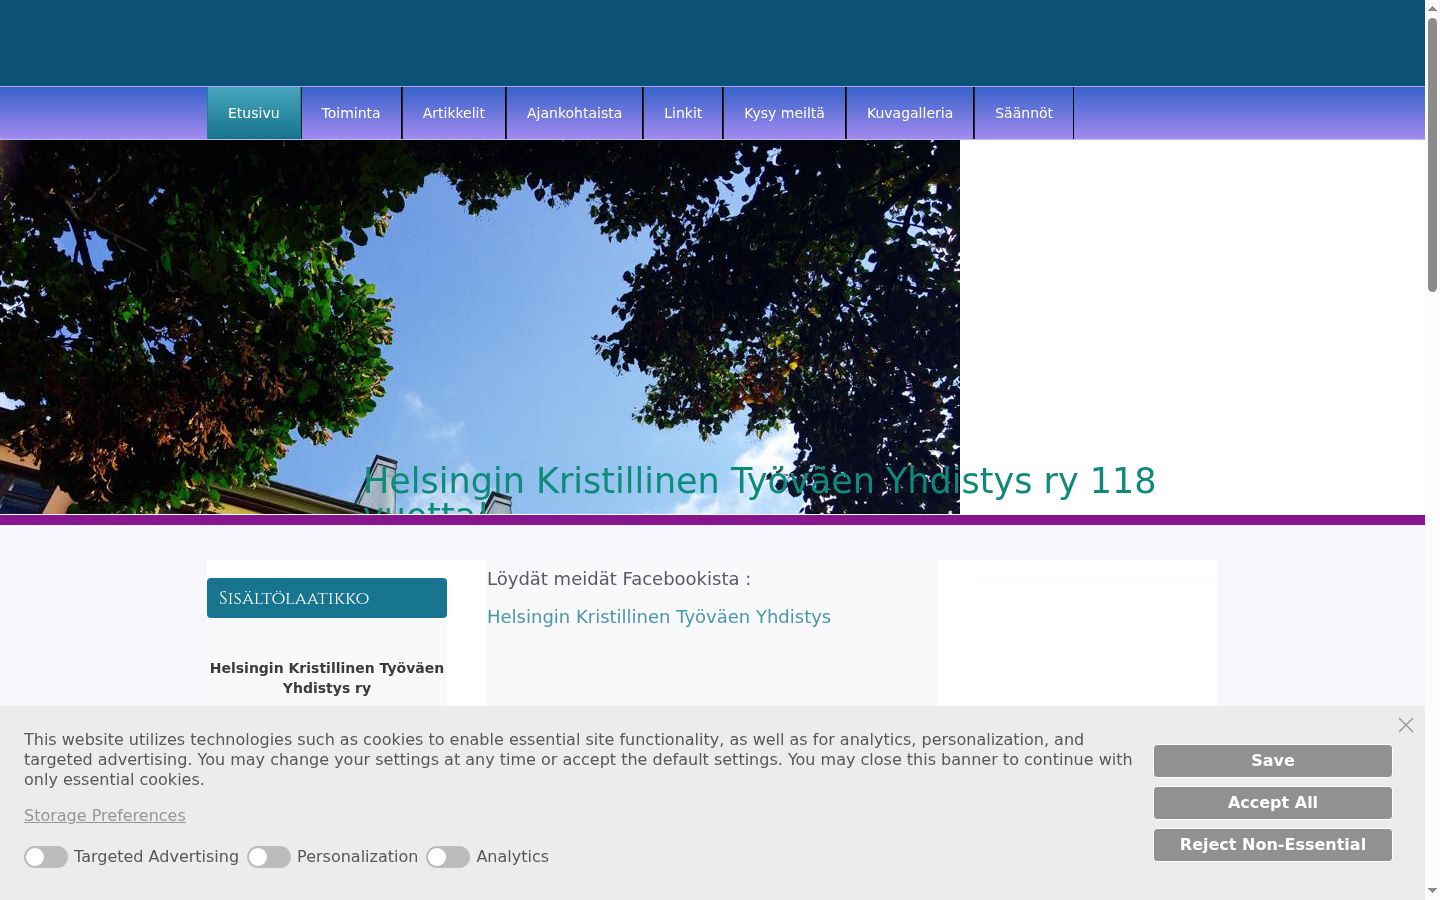Click the Save button in cookie banner
Image resolution: width=1440 pixels, height=900 pixels.
coord(1273,761)
